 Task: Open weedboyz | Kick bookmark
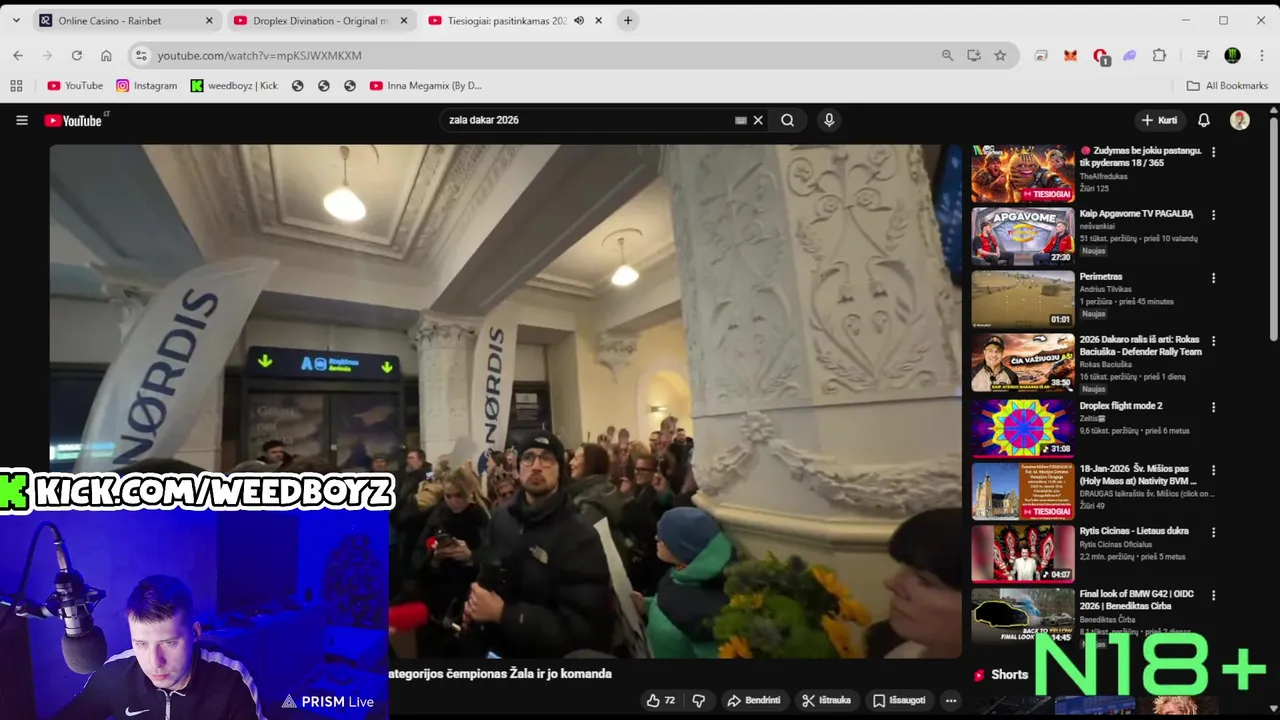pyautogui.click(x=234, y=86)
